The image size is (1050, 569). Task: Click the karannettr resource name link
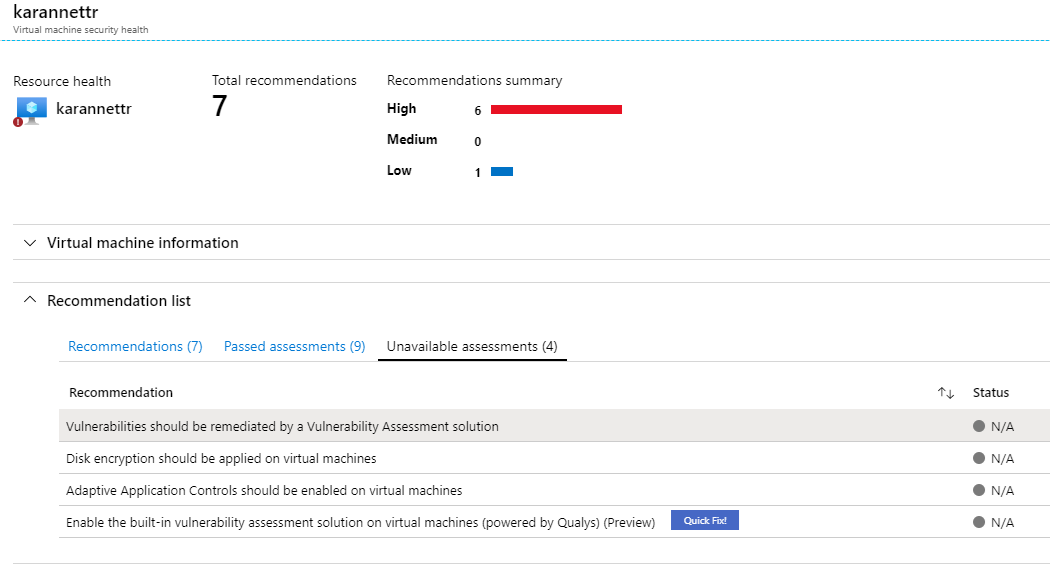pyautogui.click(x=94, y=109)
